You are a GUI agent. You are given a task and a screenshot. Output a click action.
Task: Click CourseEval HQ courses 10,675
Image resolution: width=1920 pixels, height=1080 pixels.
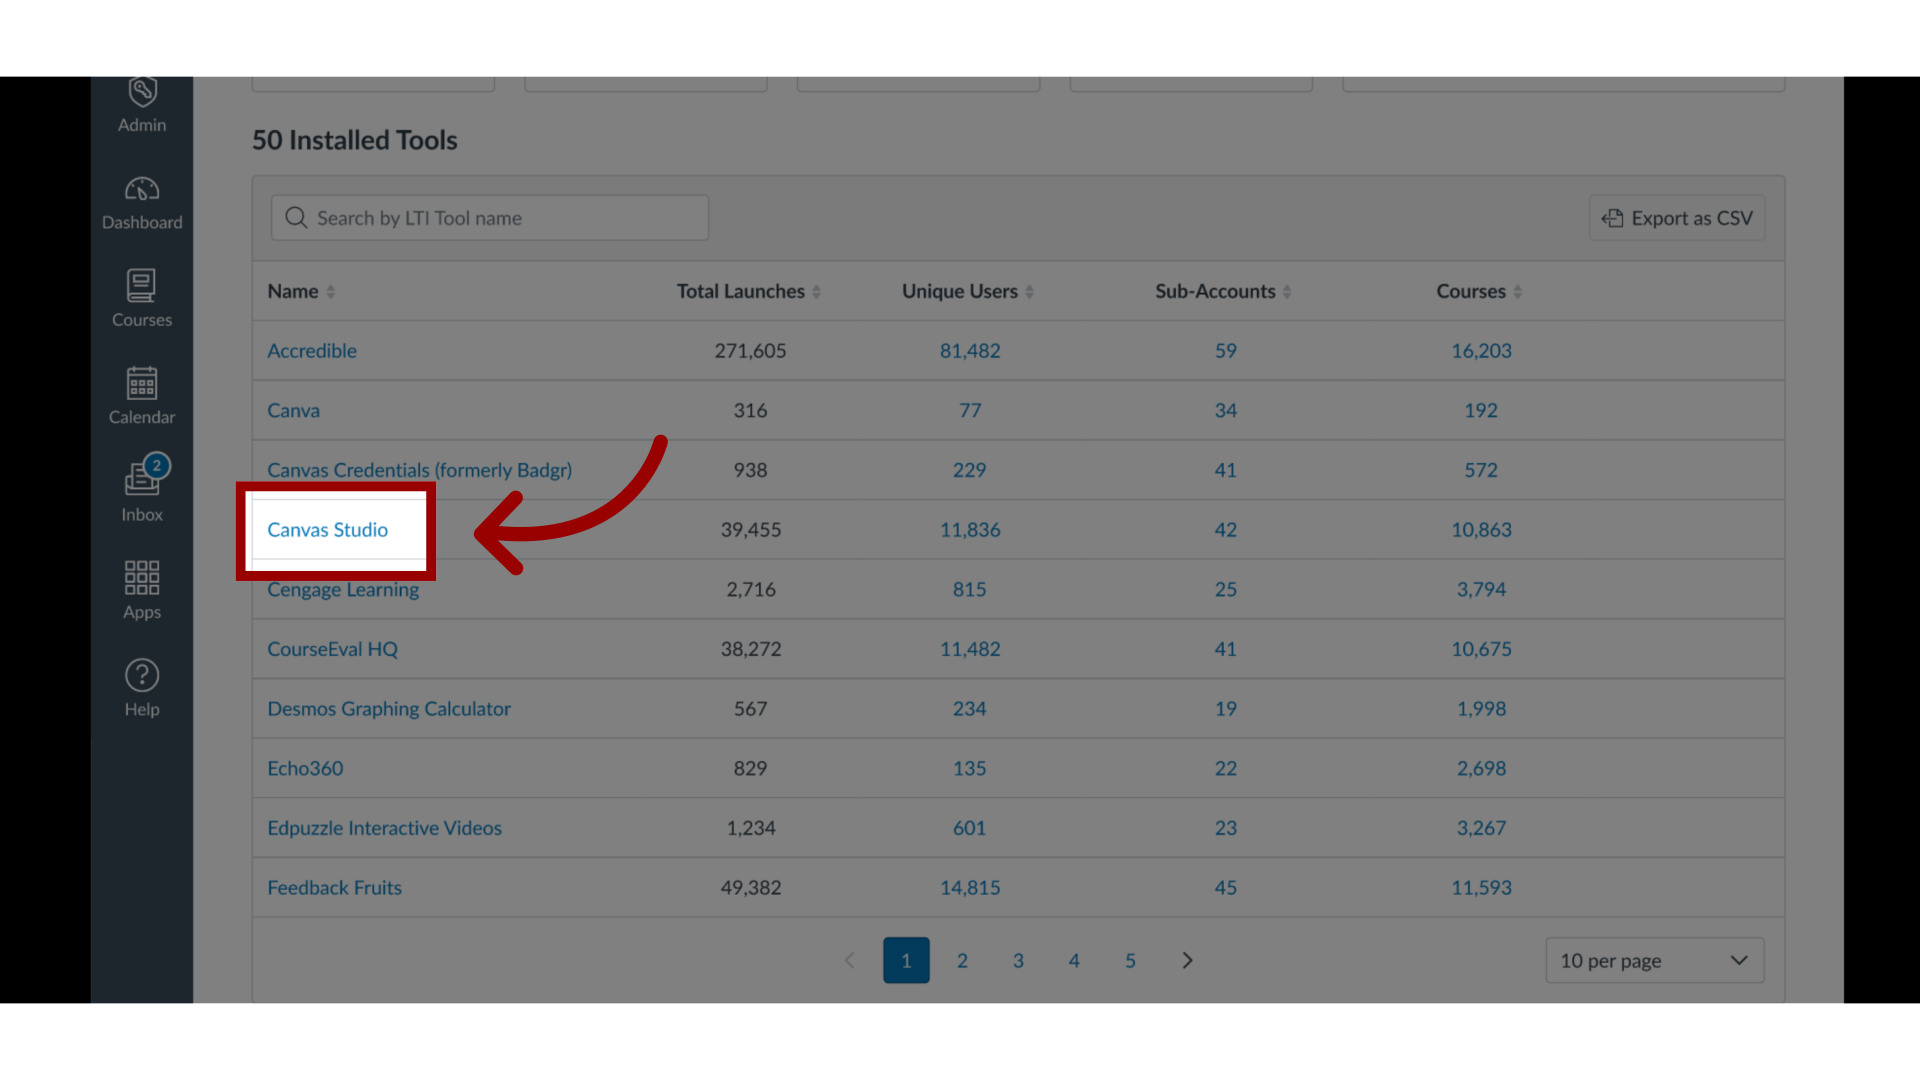point(1481,649)
